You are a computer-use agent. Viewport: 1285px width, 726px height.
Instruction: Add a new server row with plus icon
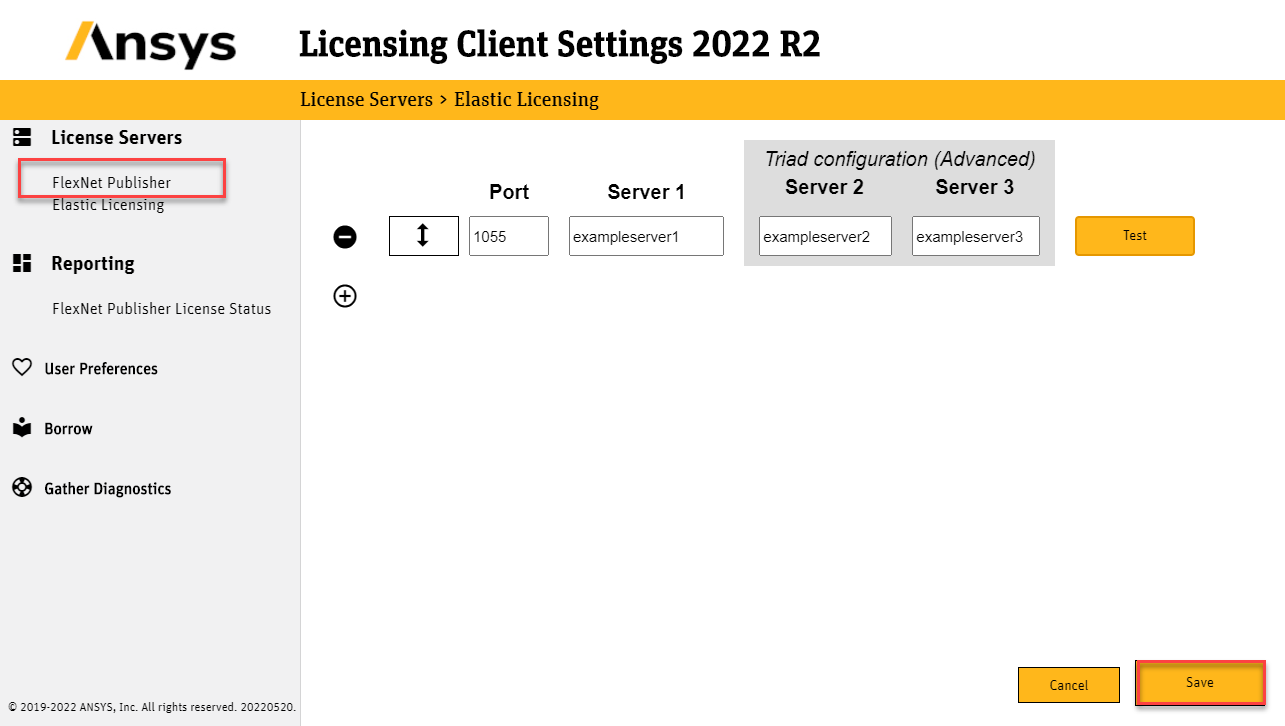point(345,296)
